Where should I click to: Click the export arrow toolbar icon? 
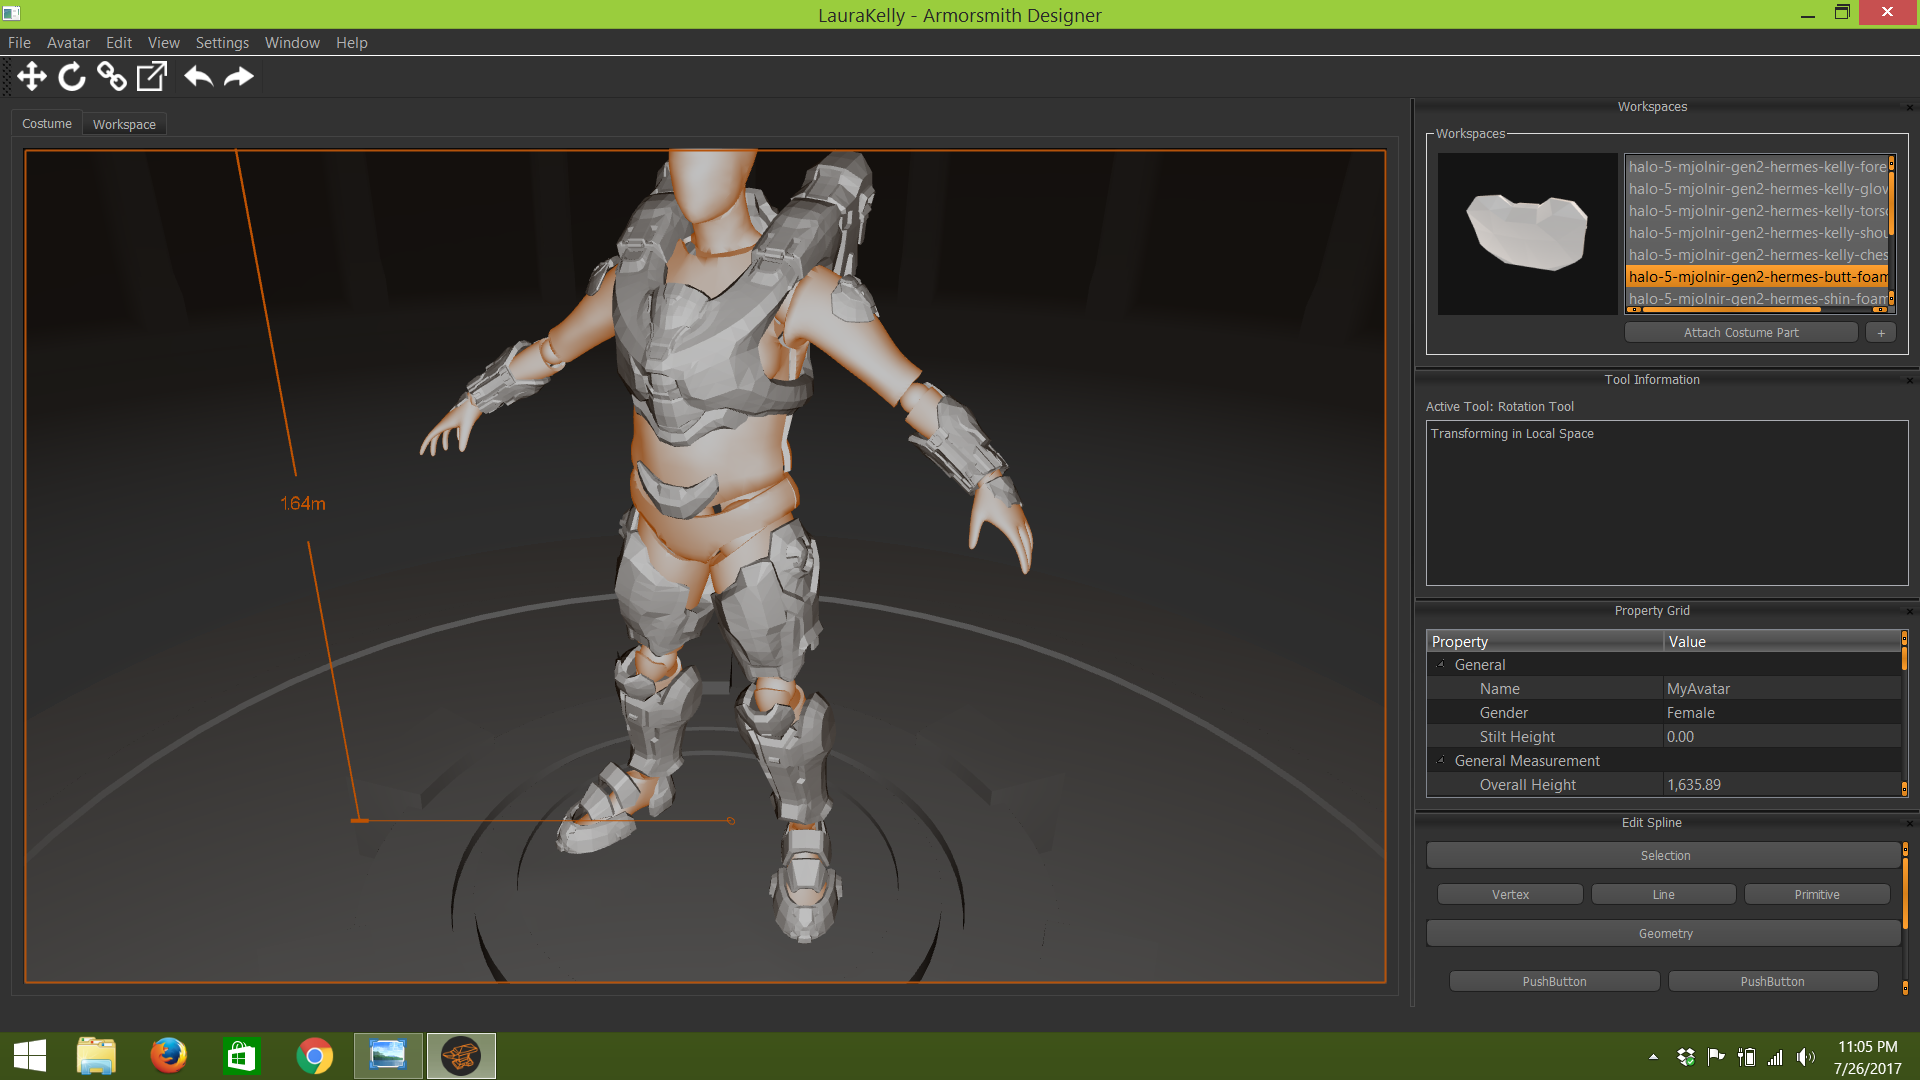pos(152,77)
